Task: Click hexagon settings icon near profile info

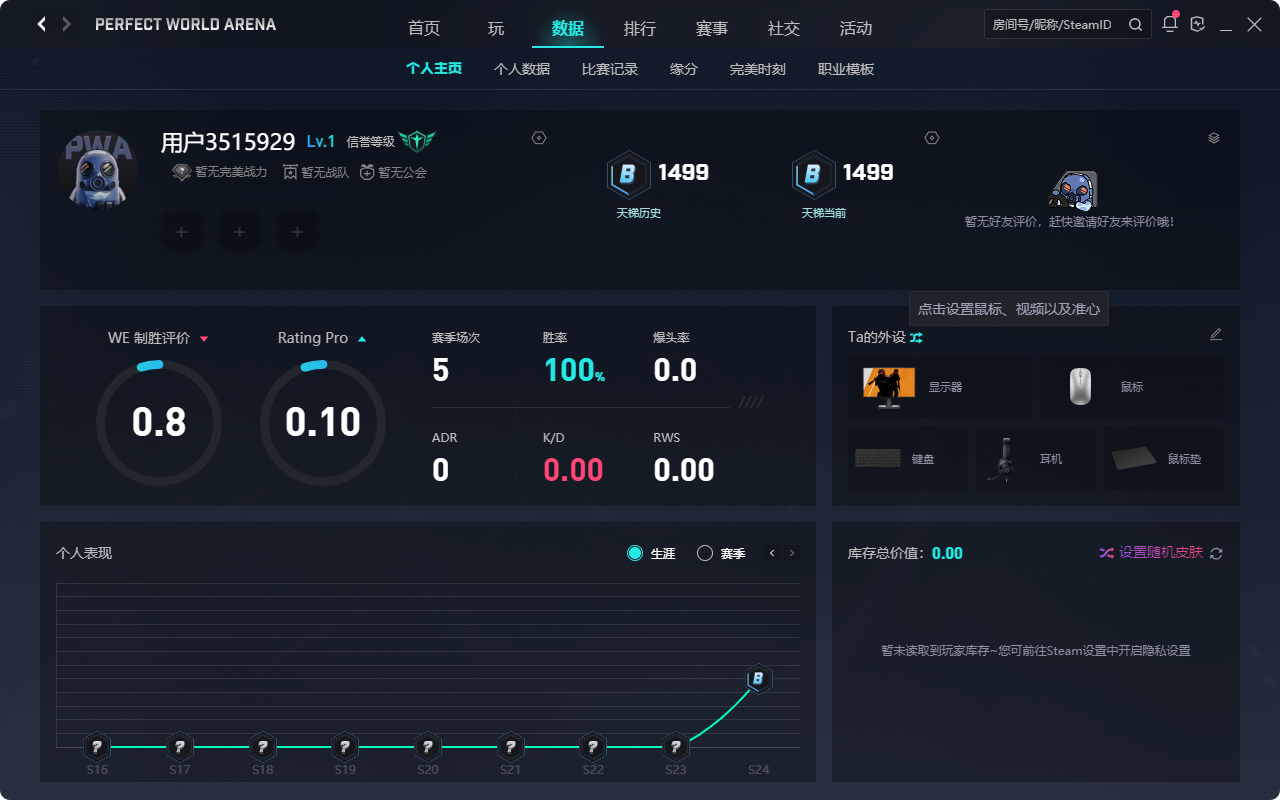Action: pos(539,138)
